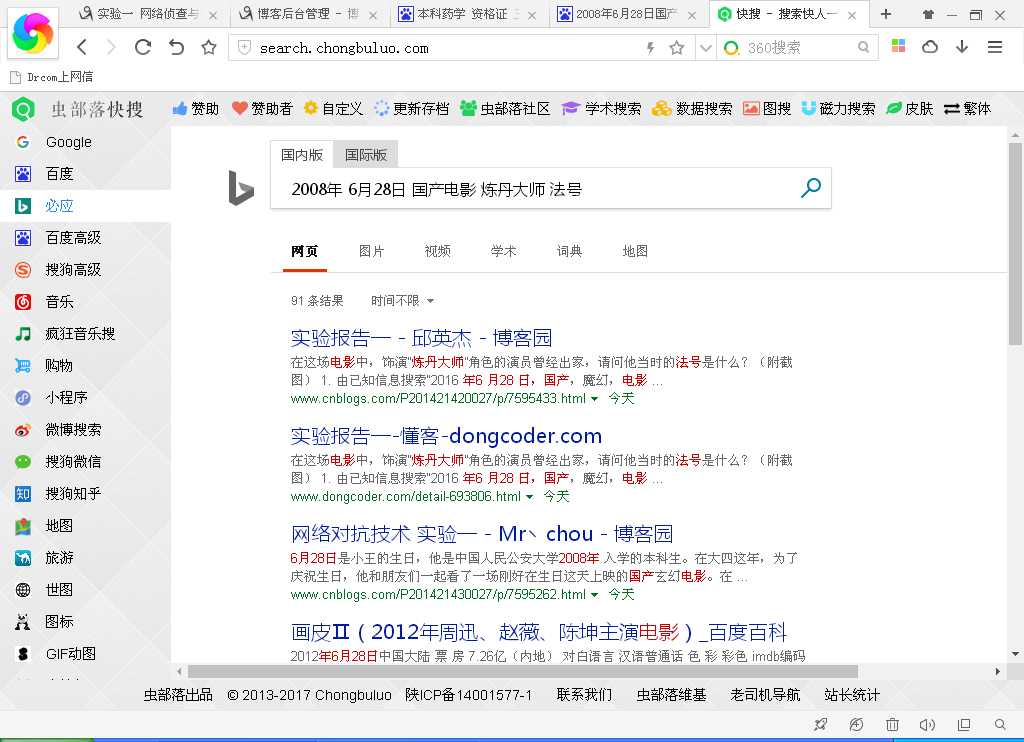Click the 赞助 thumbs-up link

[x=195, y=108]
